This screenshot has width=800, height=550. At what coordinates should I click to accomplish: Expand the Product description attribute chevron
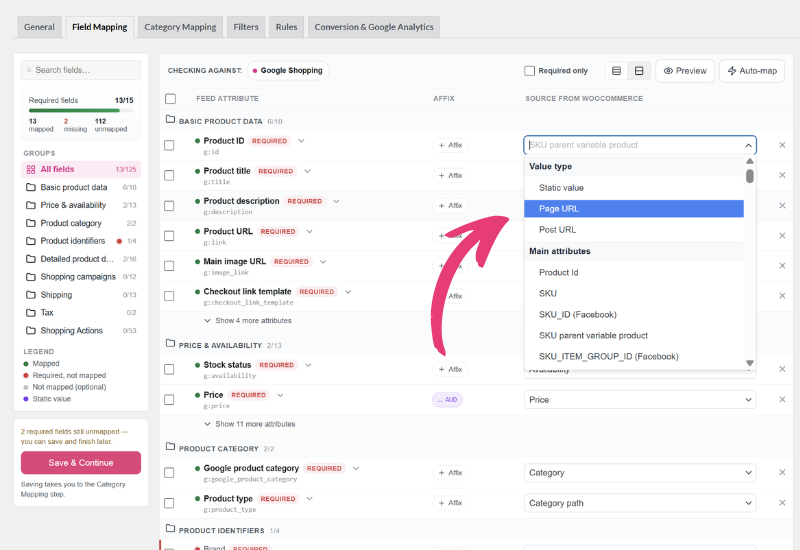coord(336,201)
